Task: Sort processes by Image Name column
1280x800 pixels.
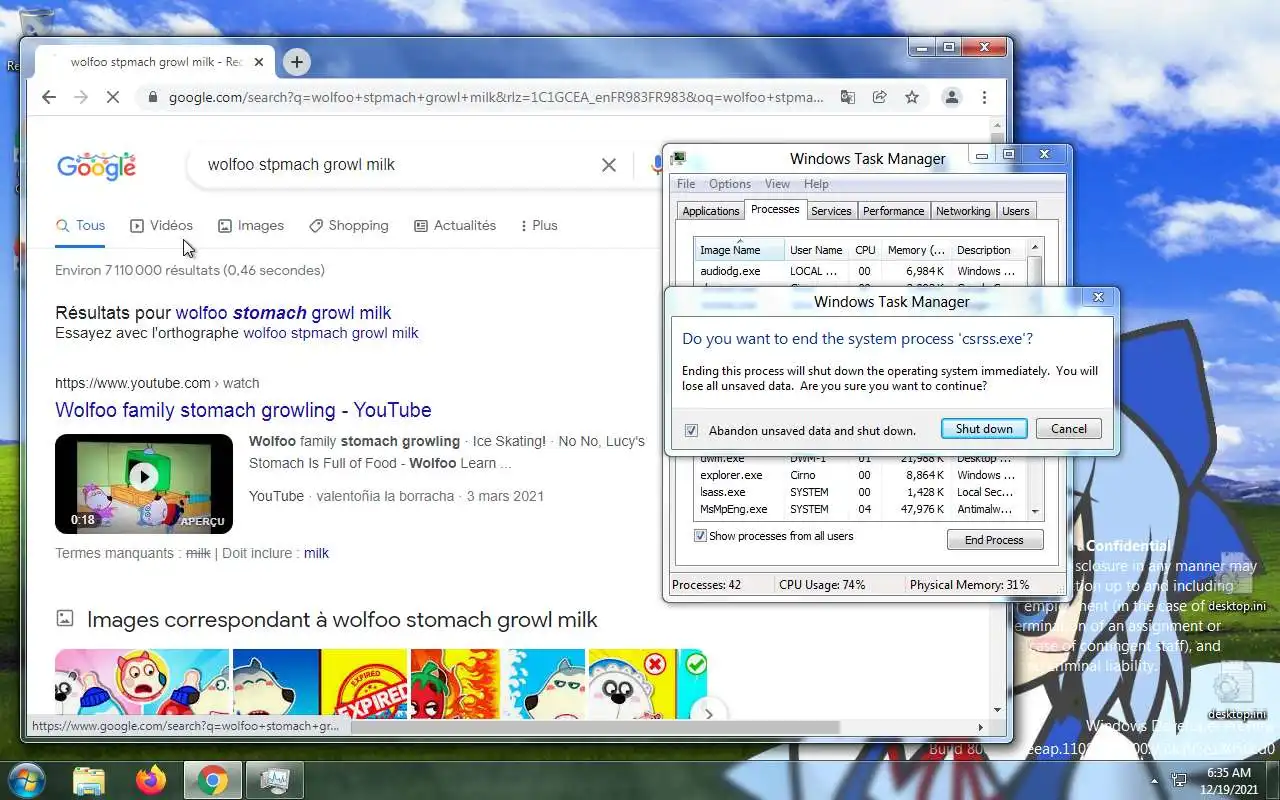Action: [739, 250]
